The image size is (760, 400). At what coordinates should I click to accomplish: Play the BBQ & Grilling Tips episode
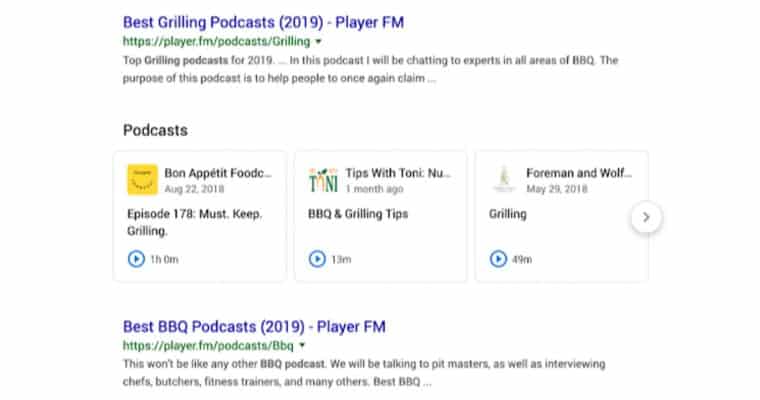(x=317, y=259)
